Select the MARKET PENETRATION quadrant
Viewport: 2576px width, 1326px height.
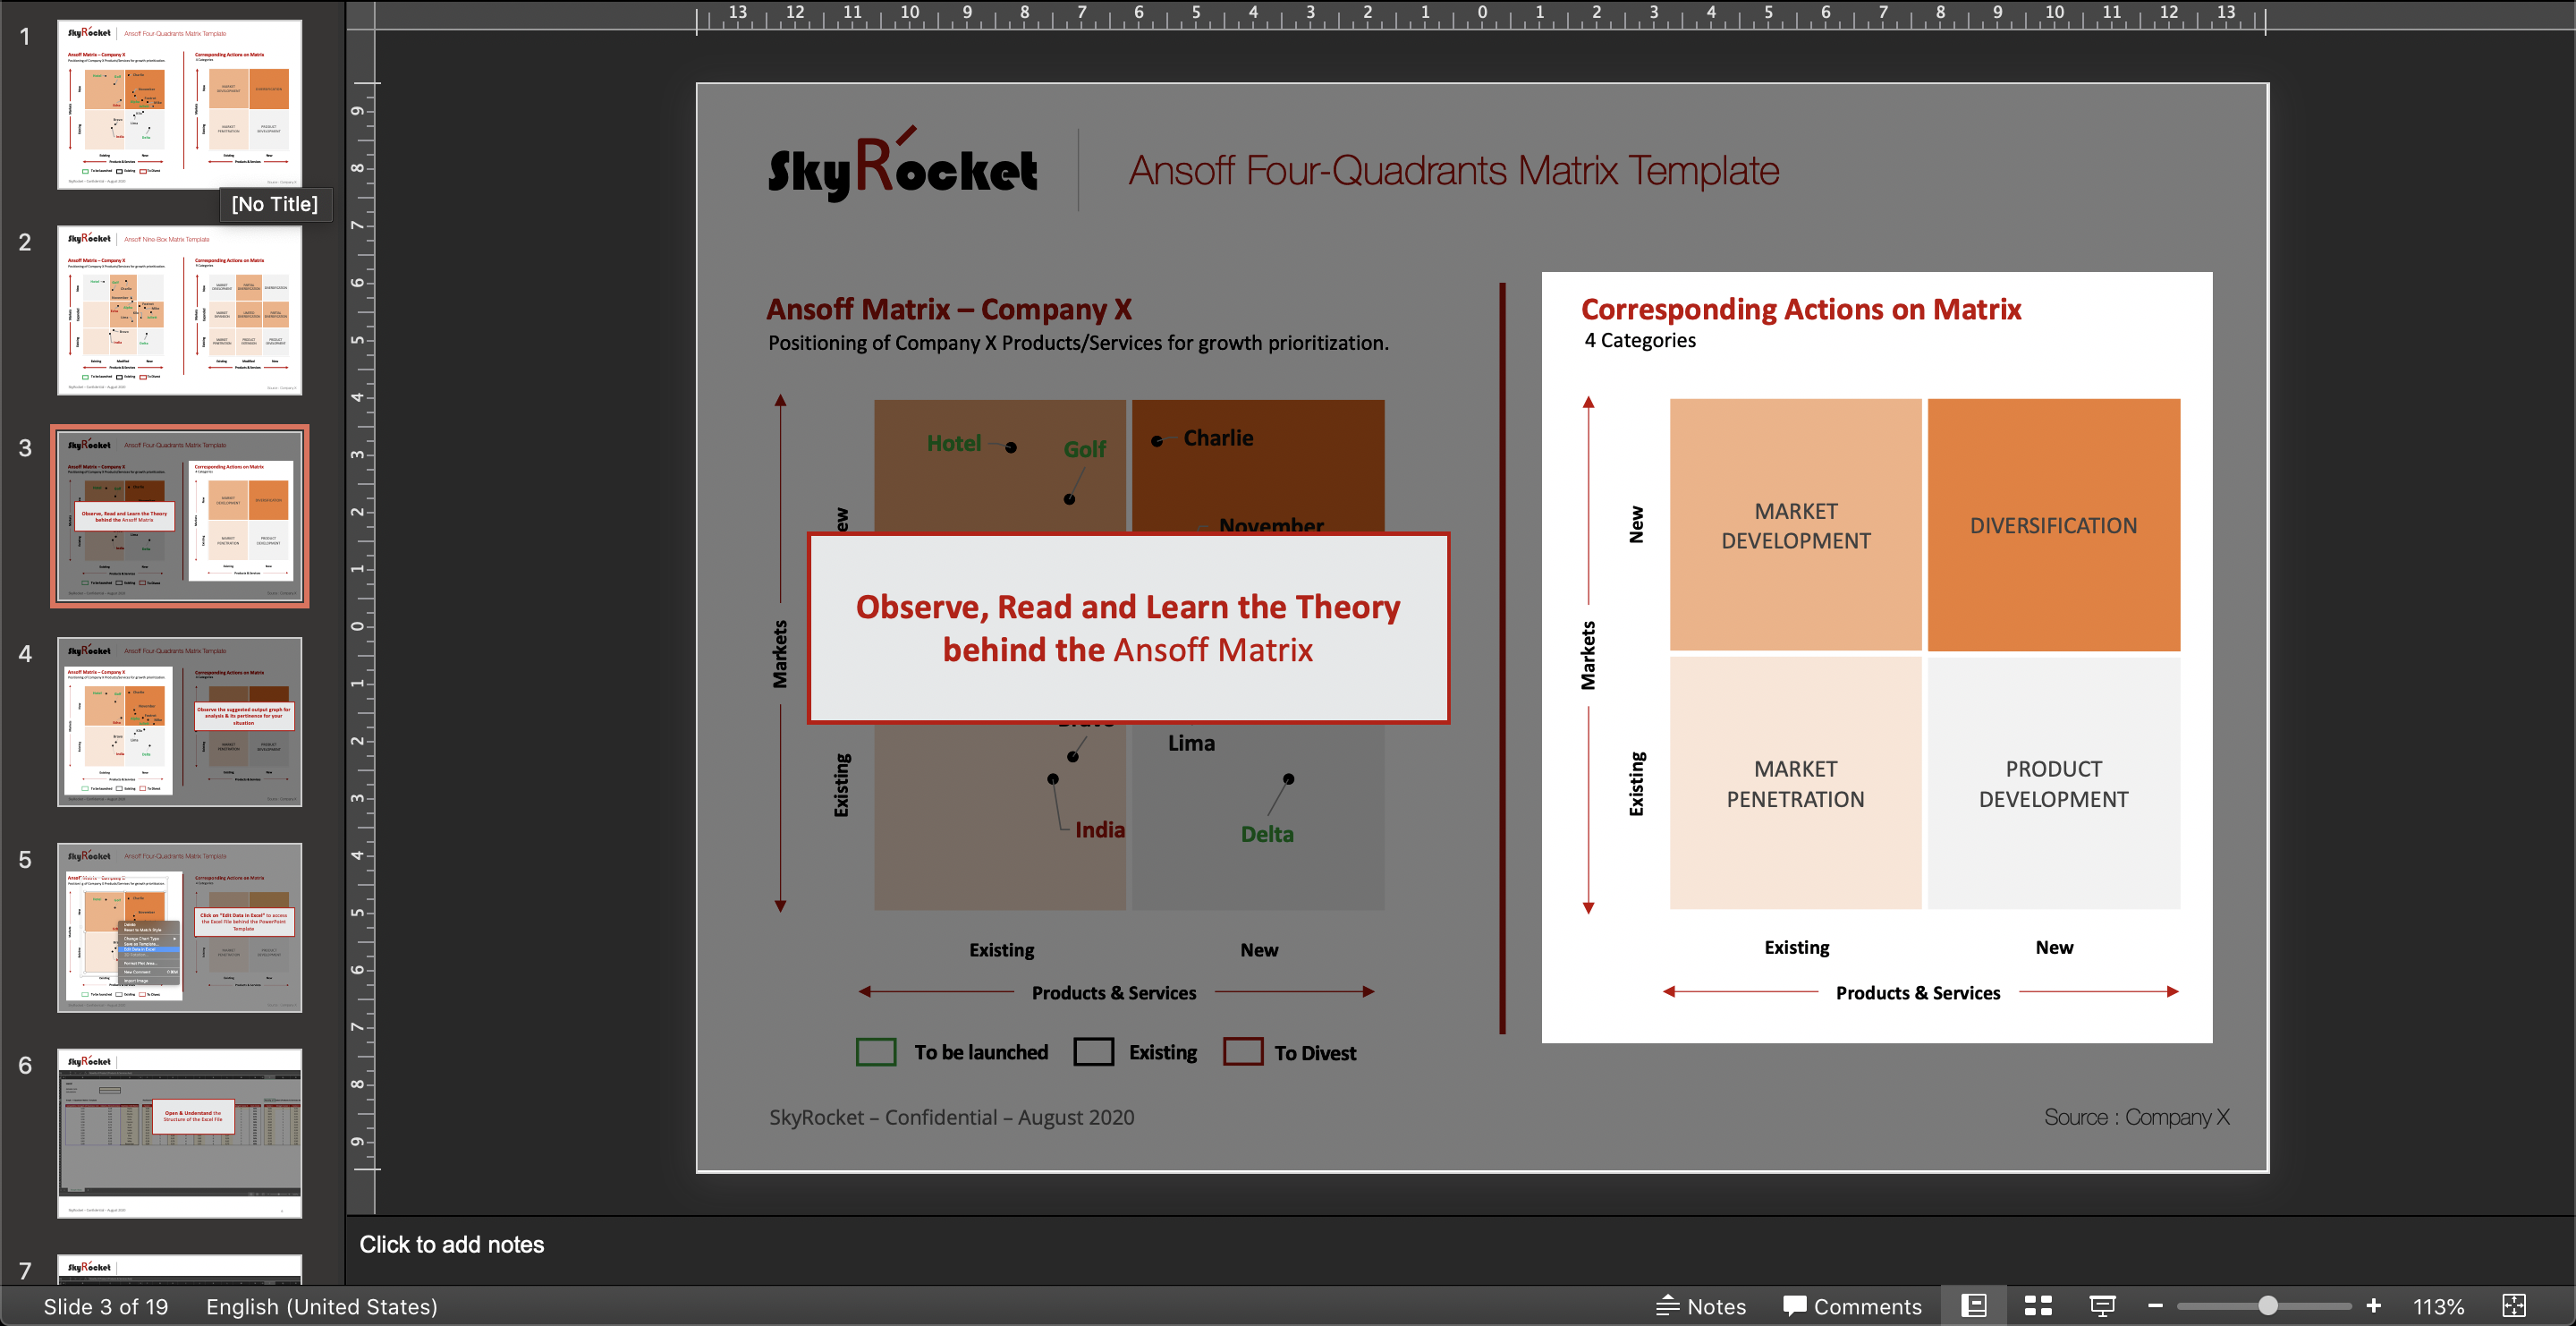(1796, 783)
